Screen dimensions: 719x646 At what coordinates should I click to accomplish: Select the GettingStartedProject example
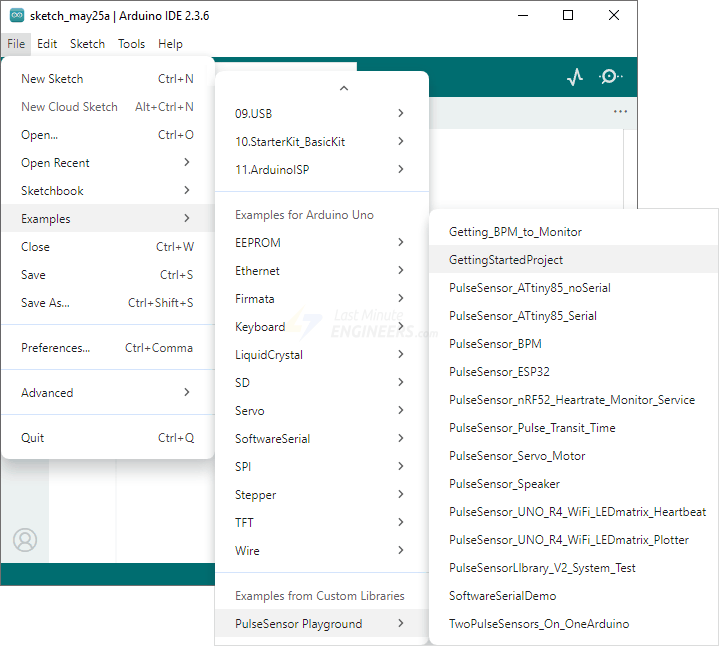(x=506, y=260)
